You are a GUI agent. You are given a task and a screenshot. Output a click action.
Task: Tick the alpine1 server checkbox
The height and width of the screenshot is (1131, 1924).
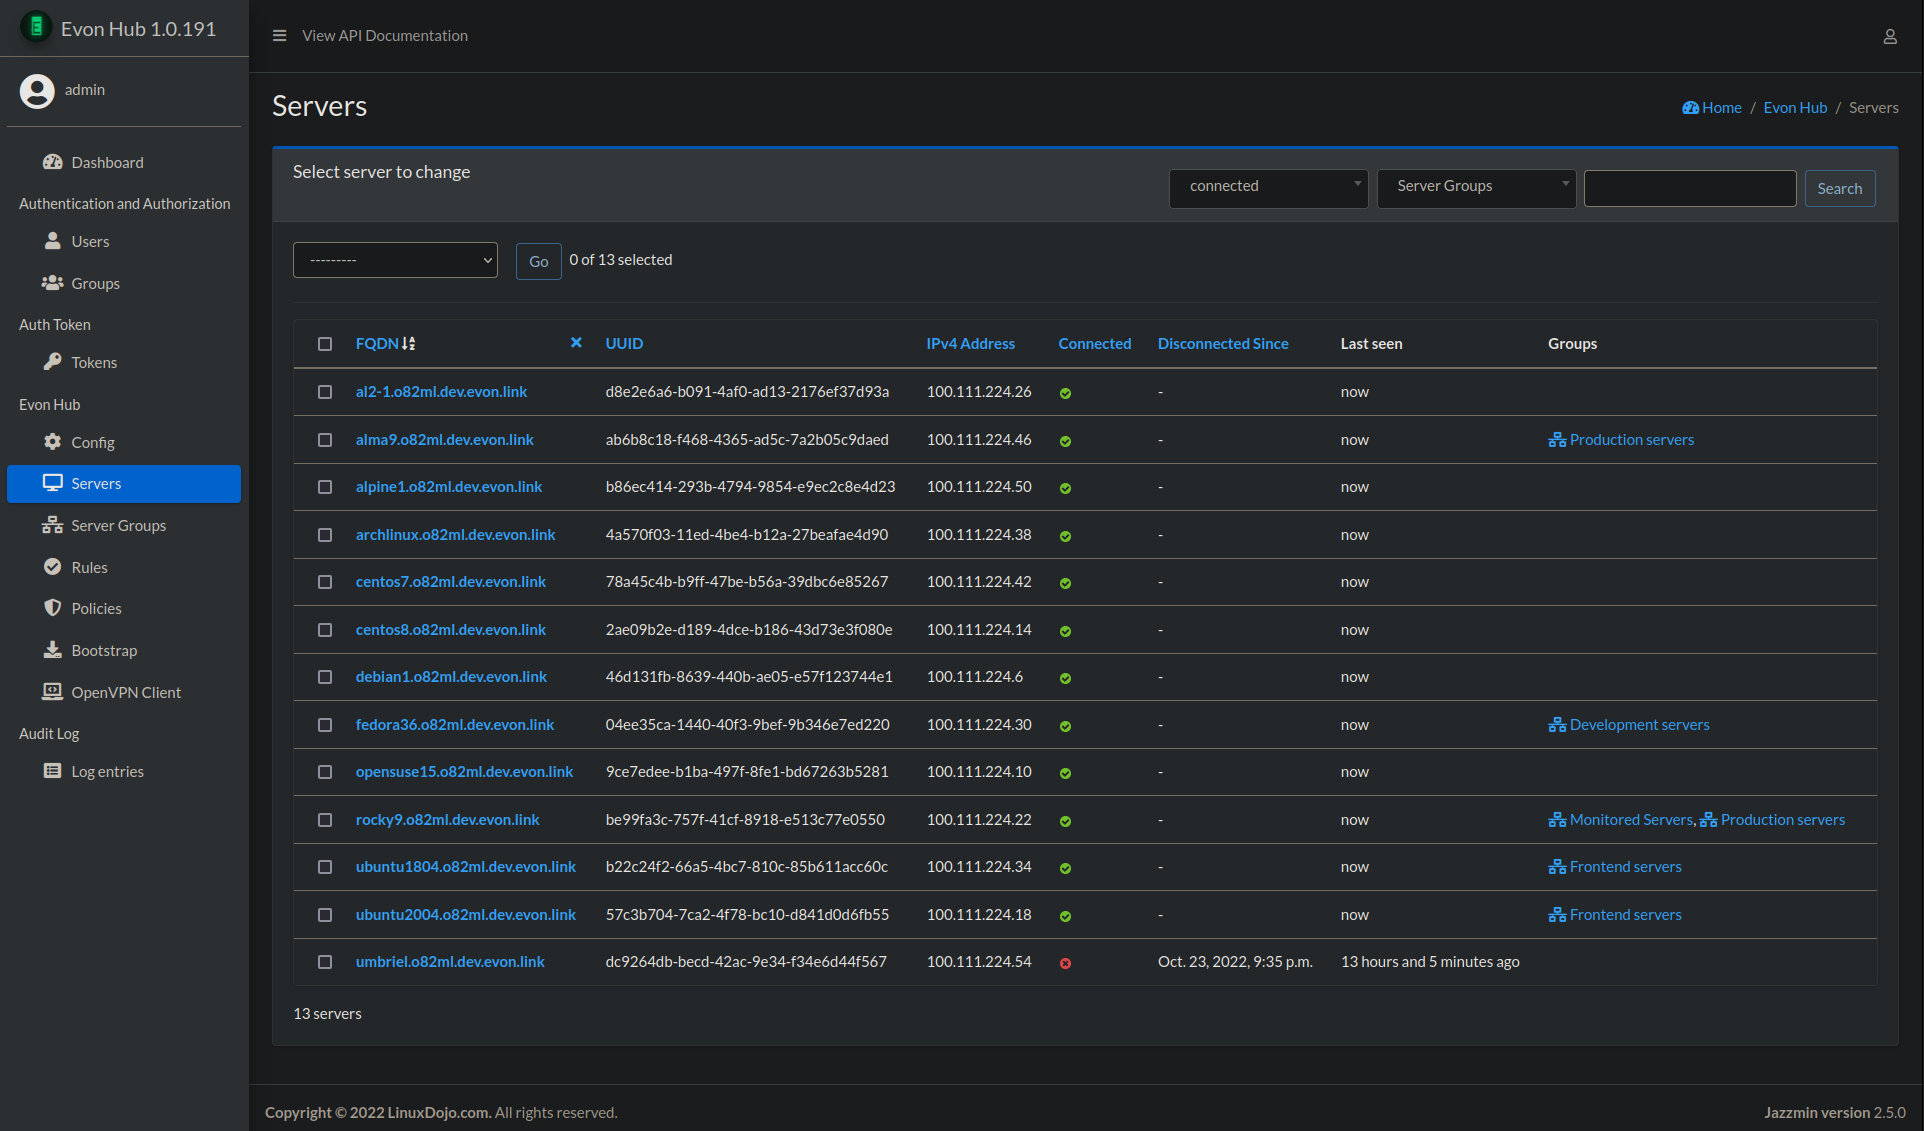[325, 487]
